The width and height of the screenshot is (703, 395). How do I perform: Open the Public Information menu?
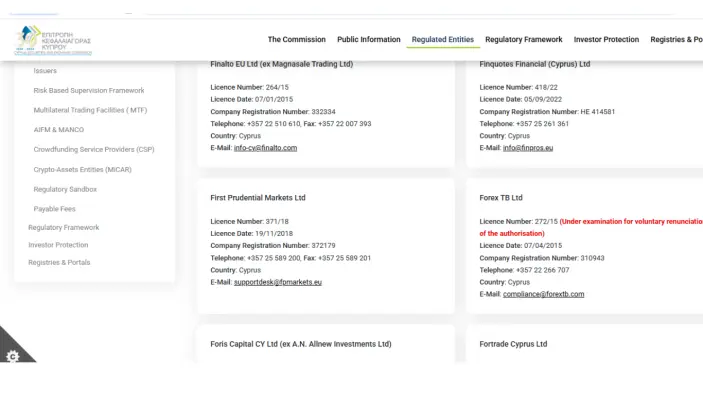tap(369, 39)
